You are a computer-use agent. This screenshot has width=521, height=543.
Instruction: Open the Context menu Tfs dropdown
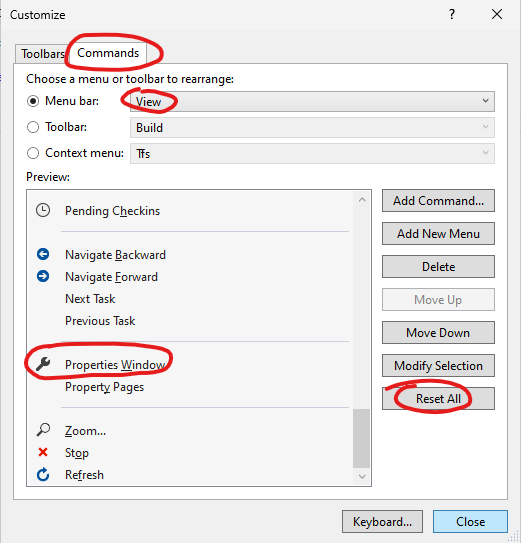[x=312, y=153]
